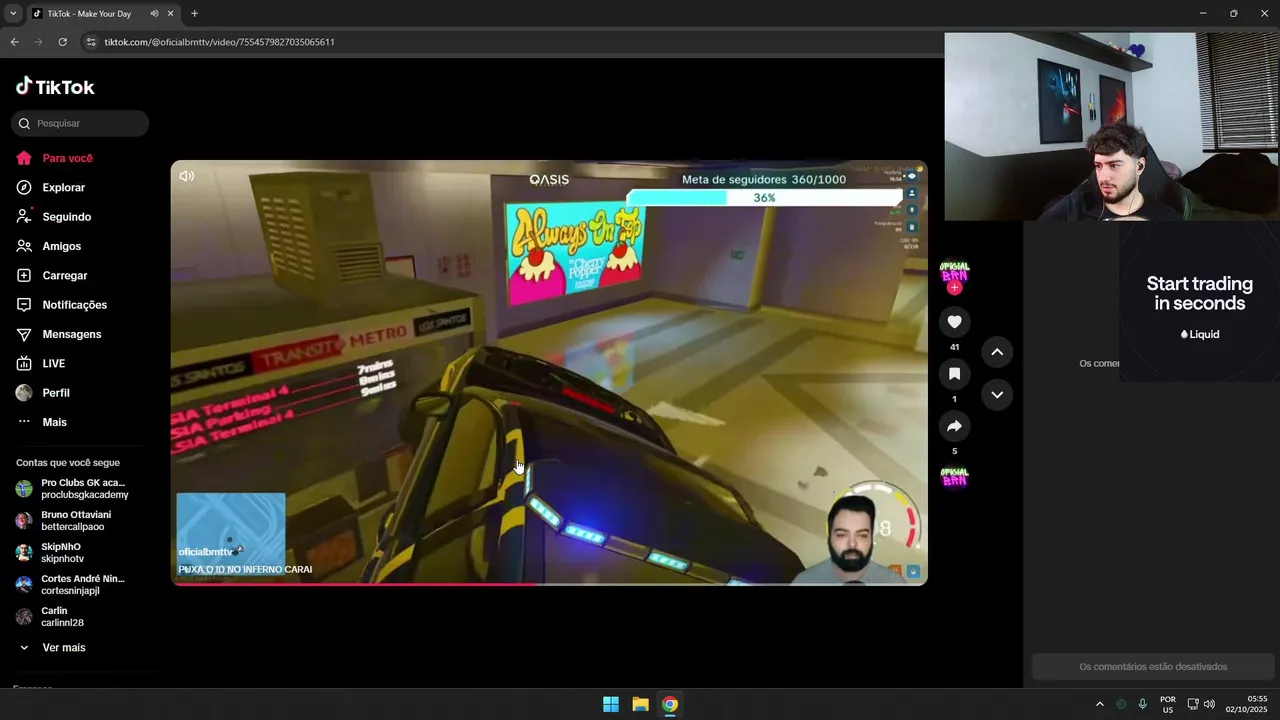Screen dimensions: 1280x720
Task: Open the POR US language switcher
Action: point(1168,704)
